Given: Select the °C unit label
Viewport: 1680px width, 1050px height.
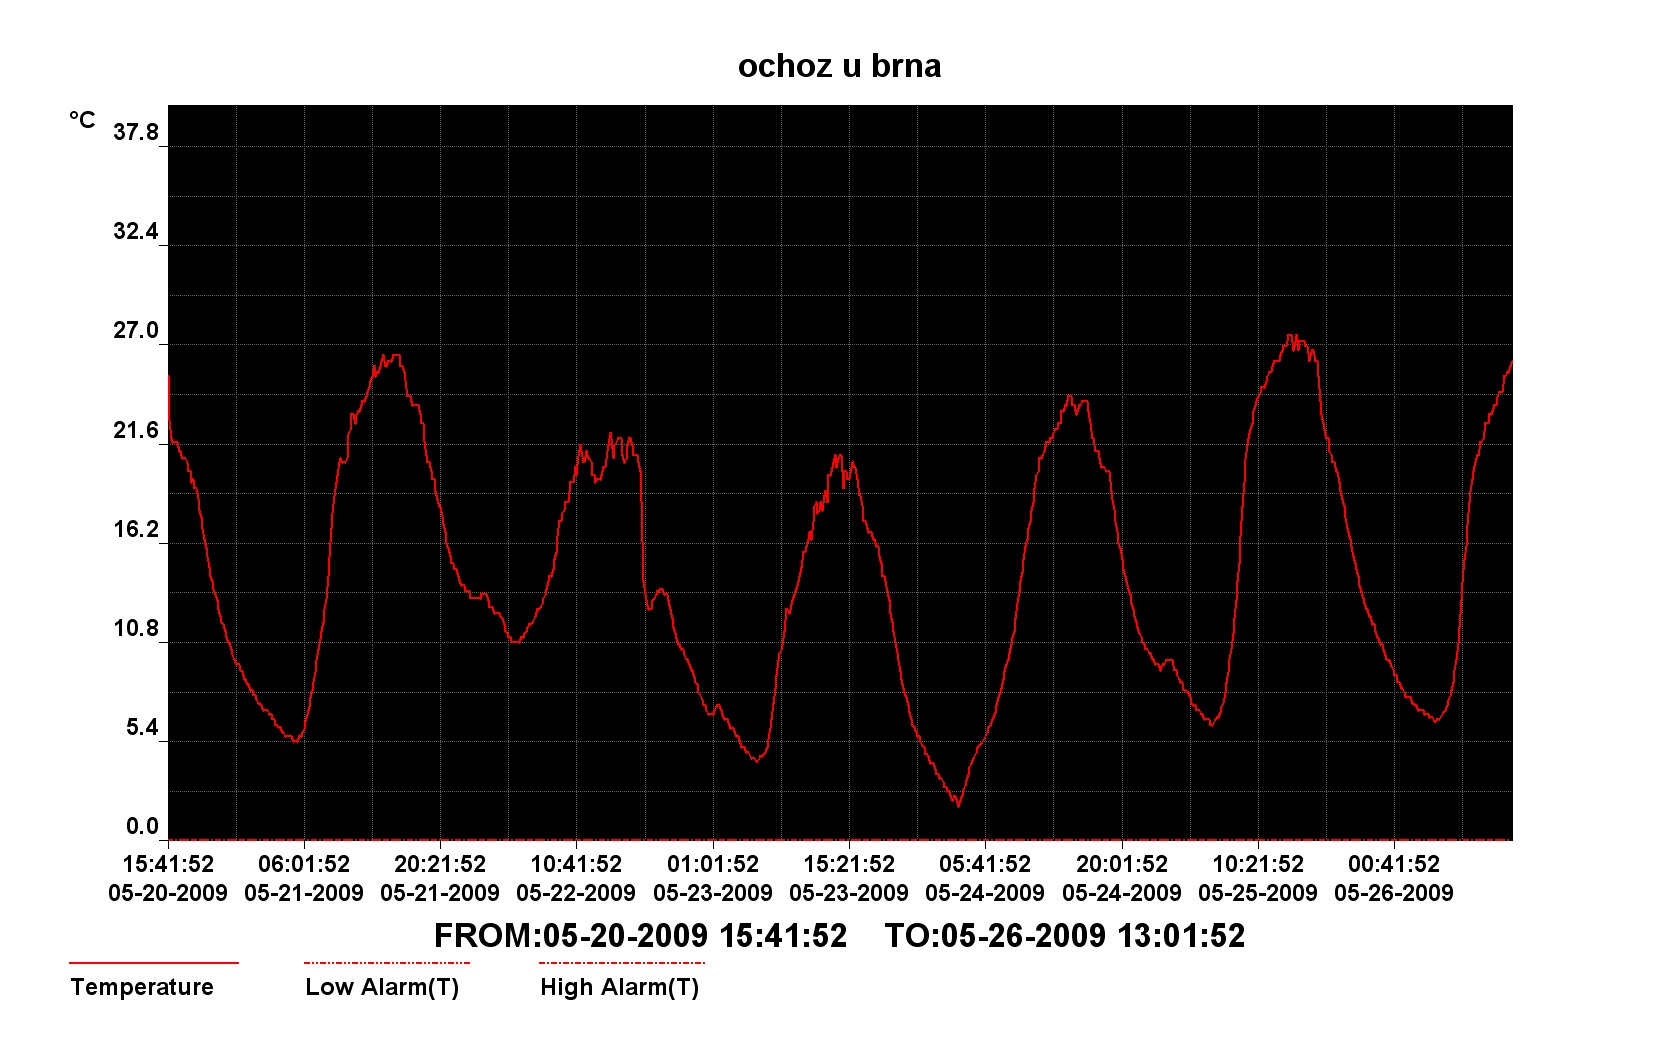Looking at the screenshot, I should pos(82,121).
